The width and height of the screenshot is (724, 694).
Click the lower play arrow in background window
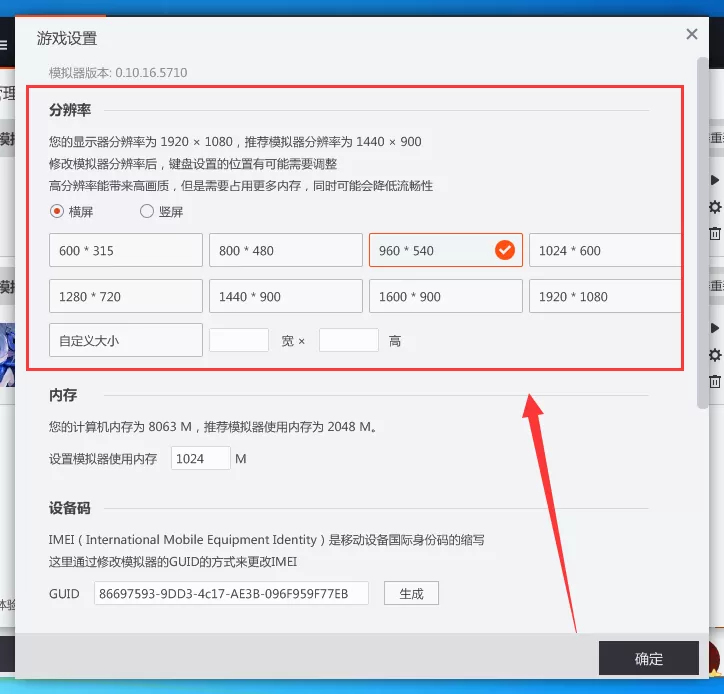tap(715, 328)
